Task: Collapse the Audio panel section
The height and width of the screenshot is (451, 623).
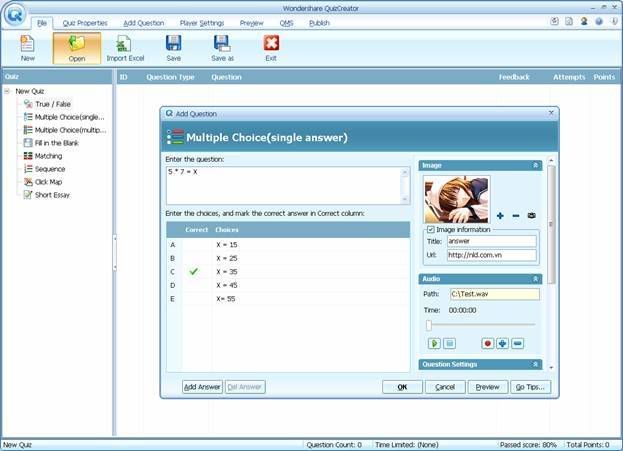Action: (535, 279)
